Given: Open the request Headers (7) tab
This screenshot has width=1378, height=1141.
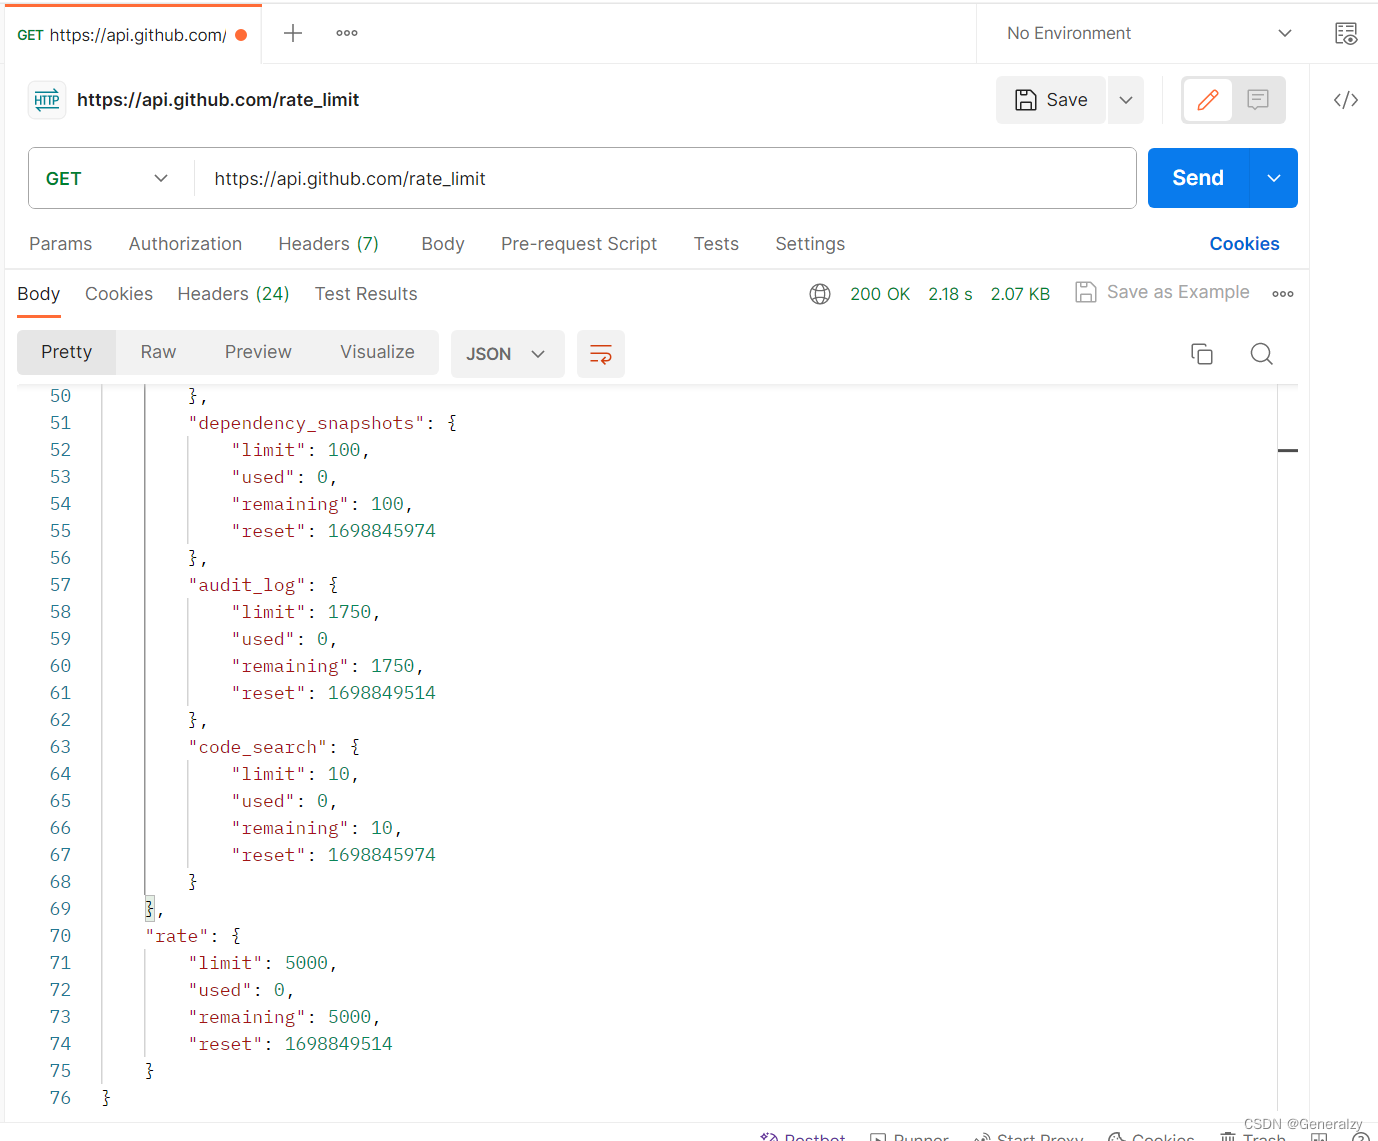Looking at the screenshot, I should click(x=328, y=244).
